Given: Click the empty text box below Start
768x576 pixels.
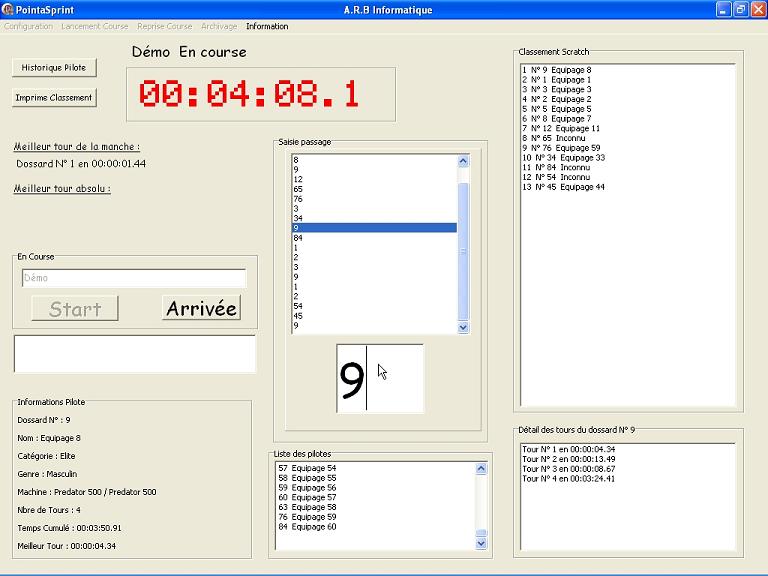Looking at the screenshot, I should [135, 354].
